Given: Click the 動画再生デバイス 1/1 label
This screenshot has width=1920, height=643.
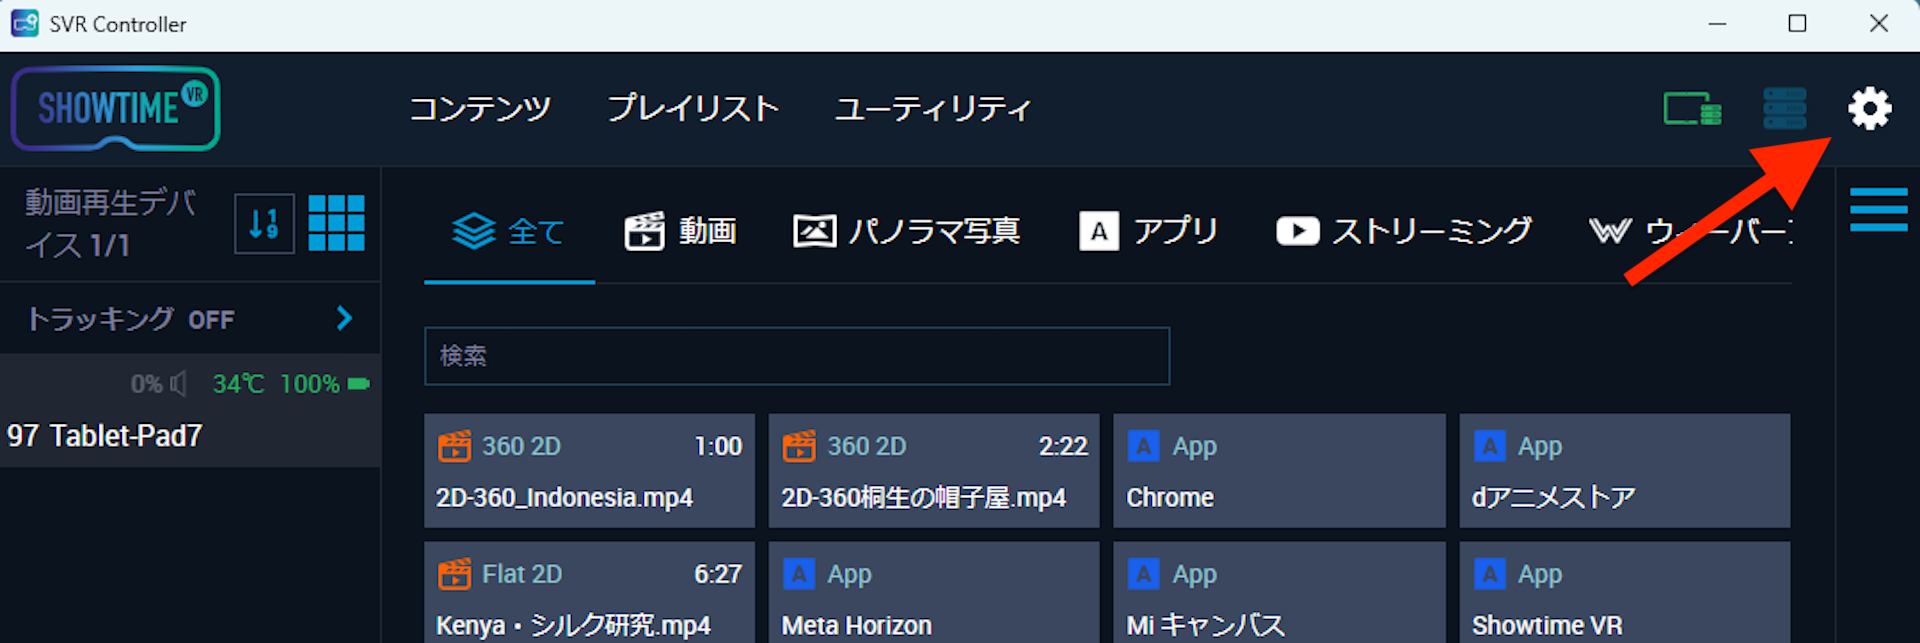Looking at the screenshot, I should point(110,224).
